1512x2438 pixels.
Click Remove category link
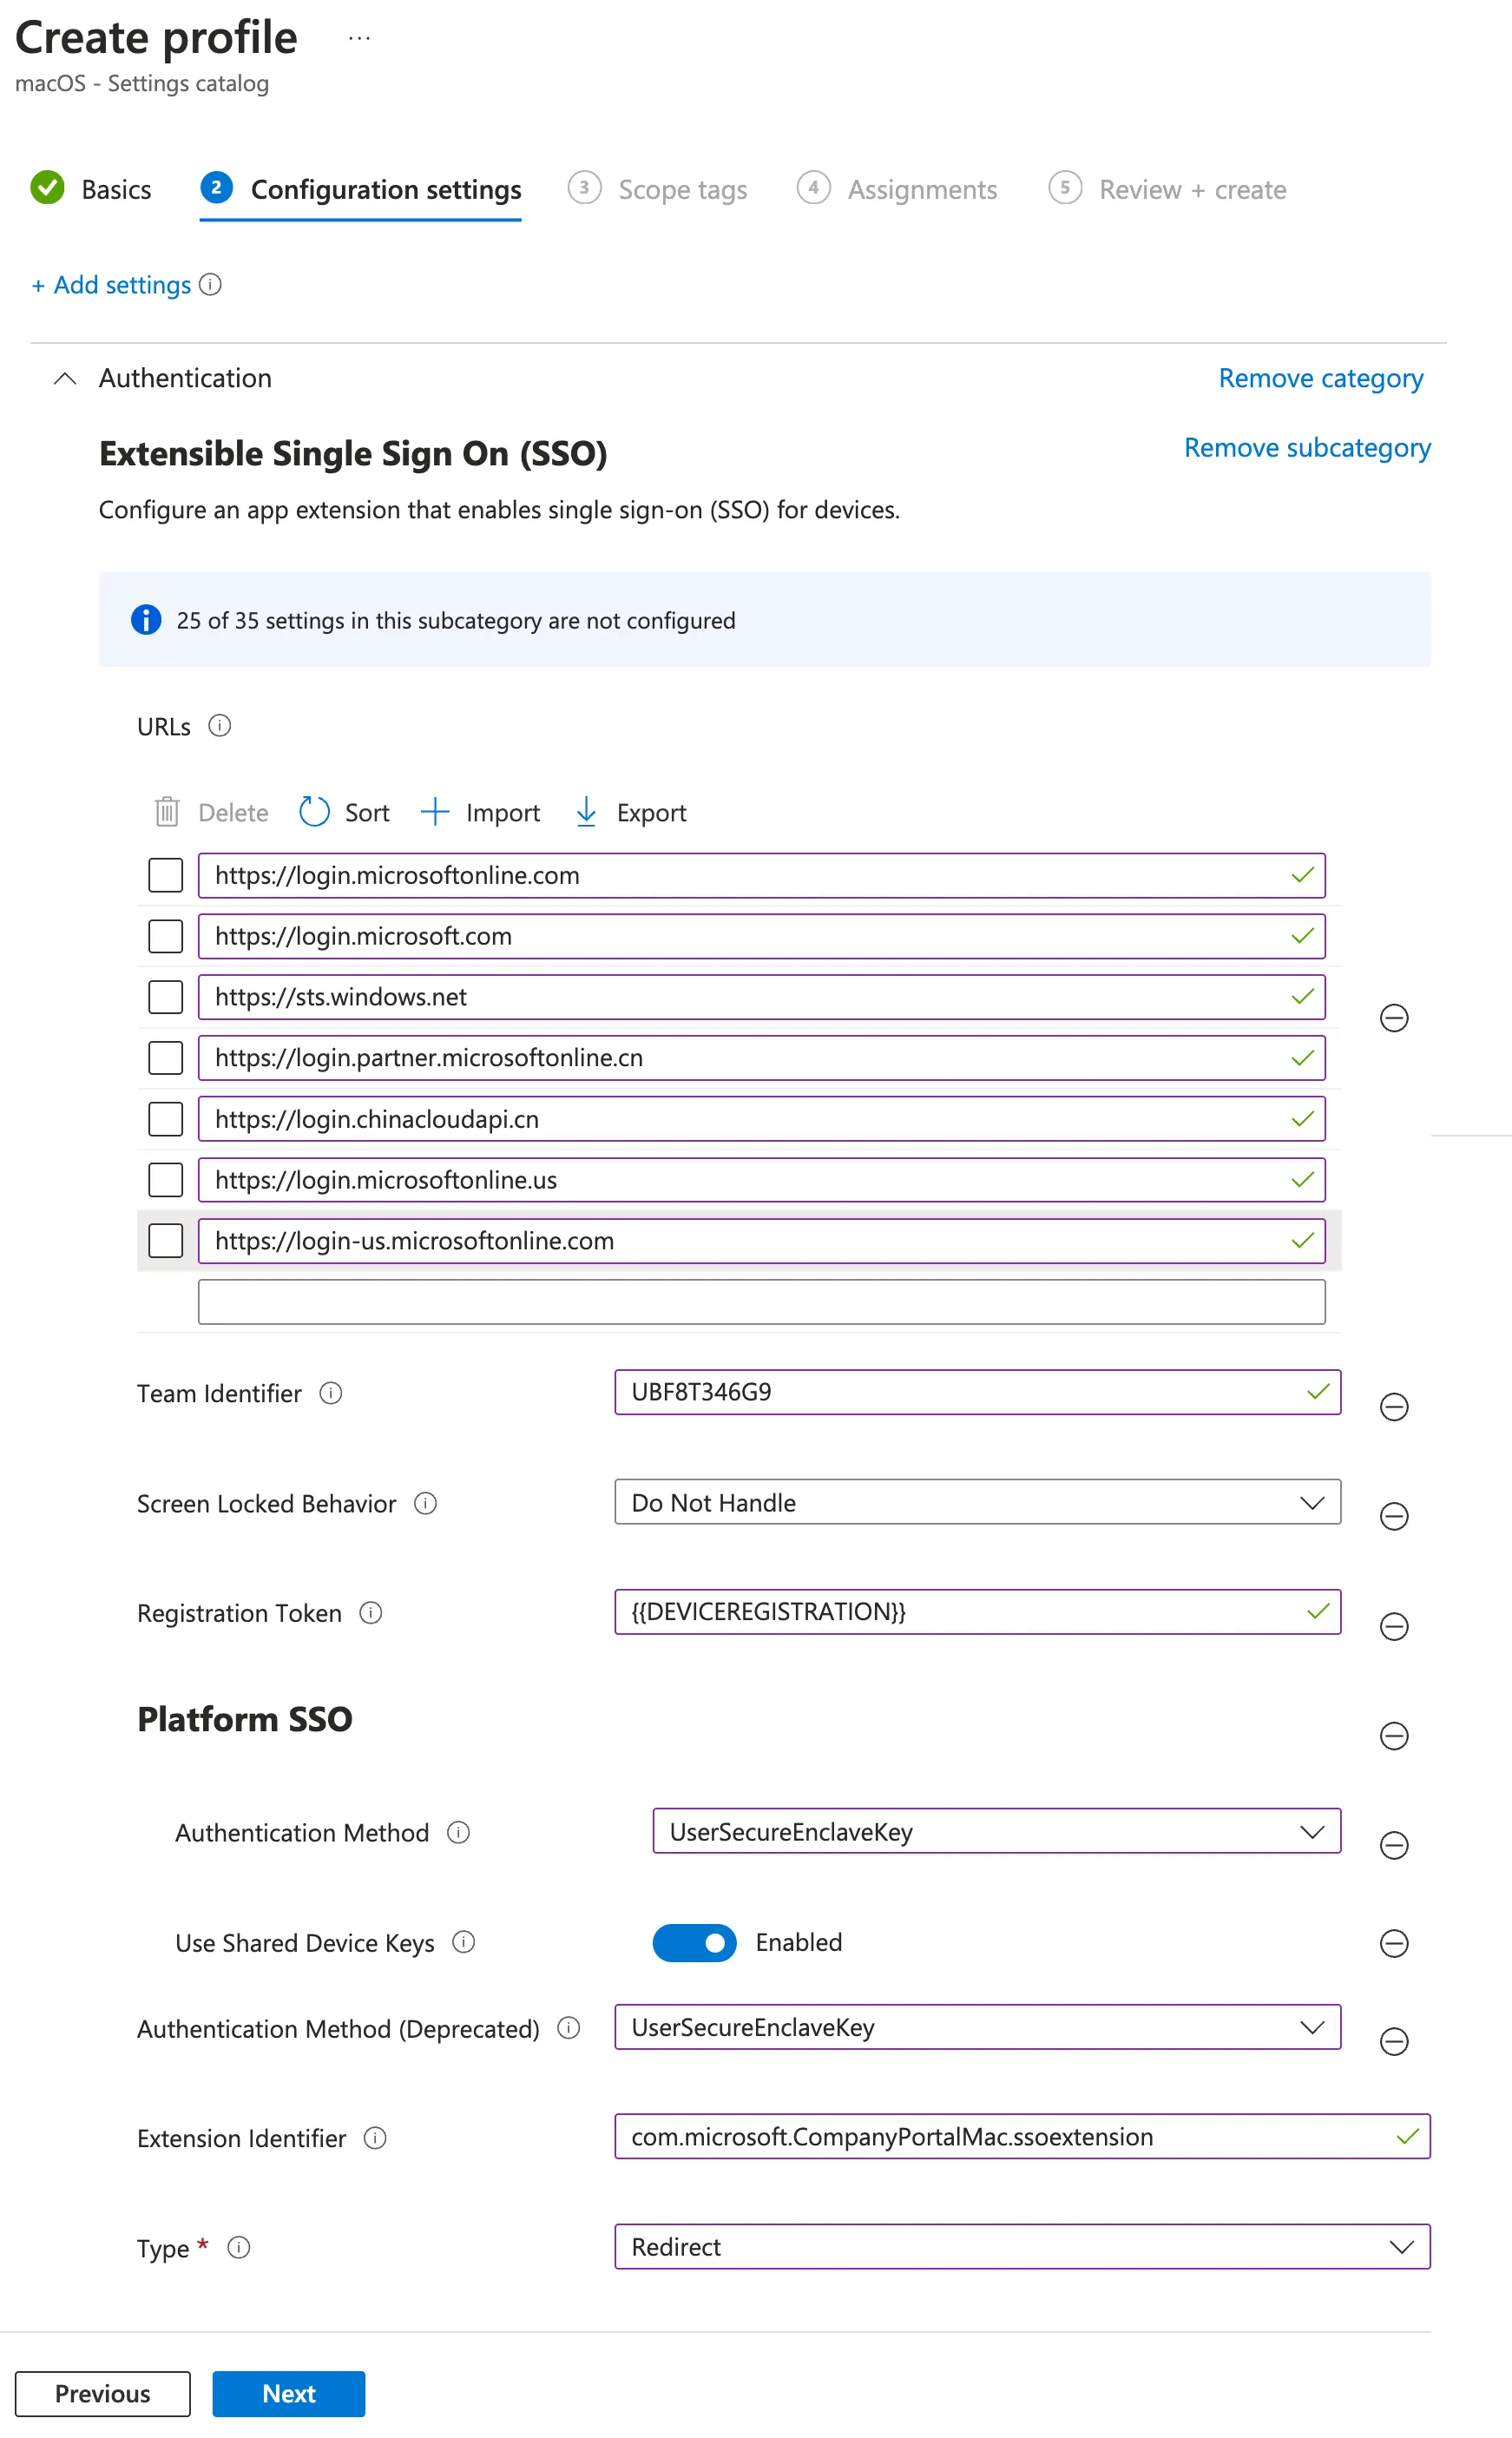[x=1321, y=378]
